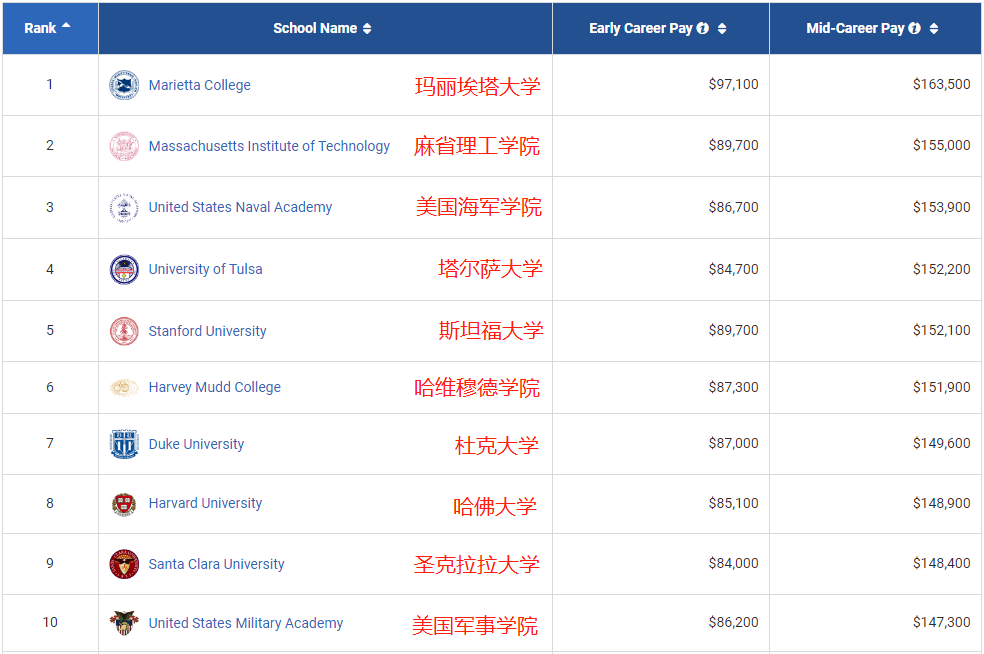The width and height of the screenshot is (984, 654).
Task: Click the Naval Academy crest icon
Action: [x=124, y=208]
